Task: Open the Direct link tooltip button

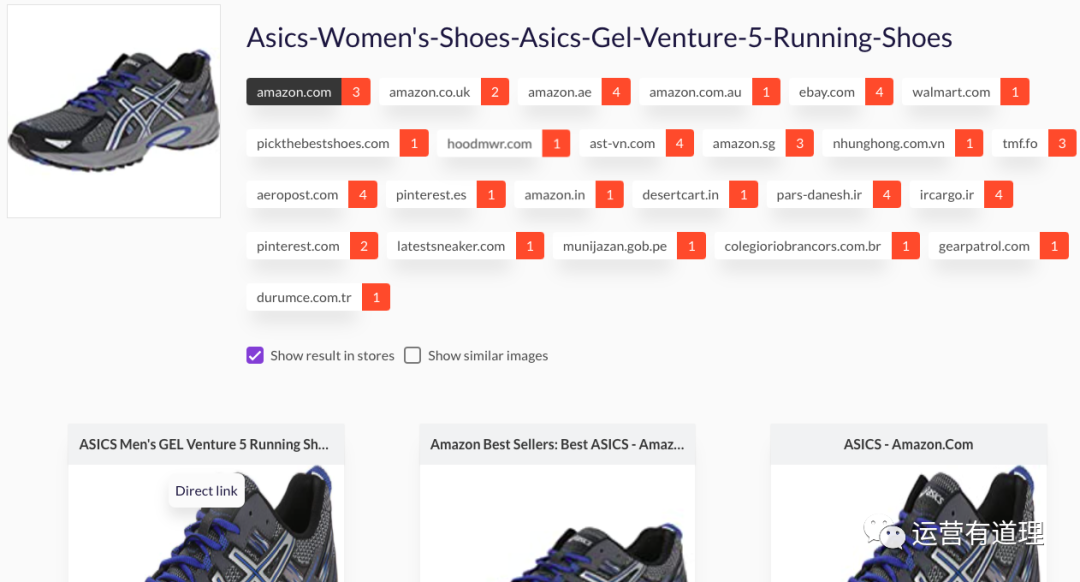Action: 207,491
